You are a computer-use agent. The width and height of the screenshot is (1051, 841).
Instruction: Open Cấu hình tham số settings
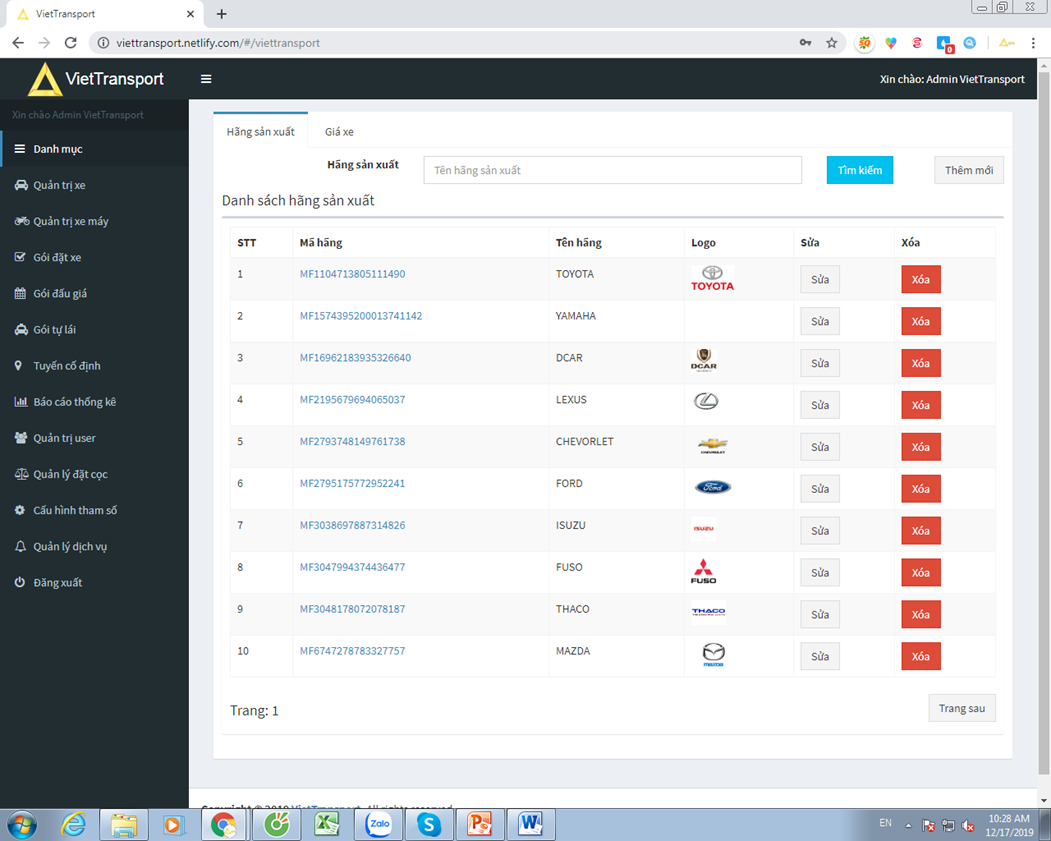click(x=70, y=510)
